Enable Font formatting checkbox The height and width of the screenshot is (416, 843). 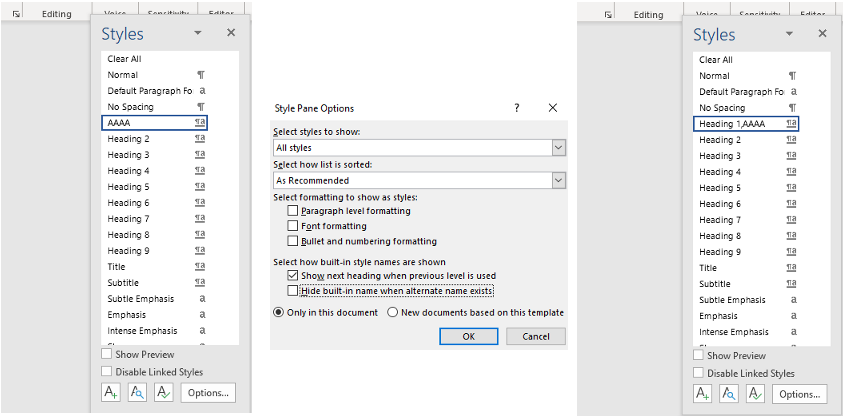point(292,226)
